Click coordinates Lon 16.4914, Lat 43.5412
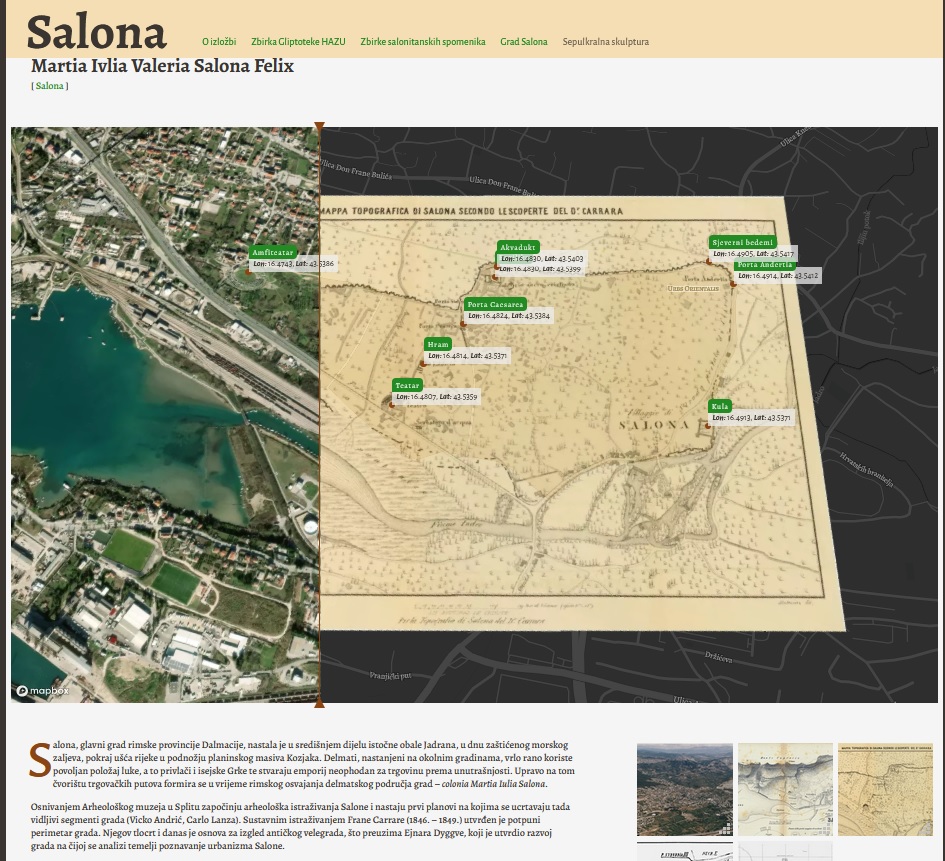Viewport: 945px width, 861px height. click(777, 276)
